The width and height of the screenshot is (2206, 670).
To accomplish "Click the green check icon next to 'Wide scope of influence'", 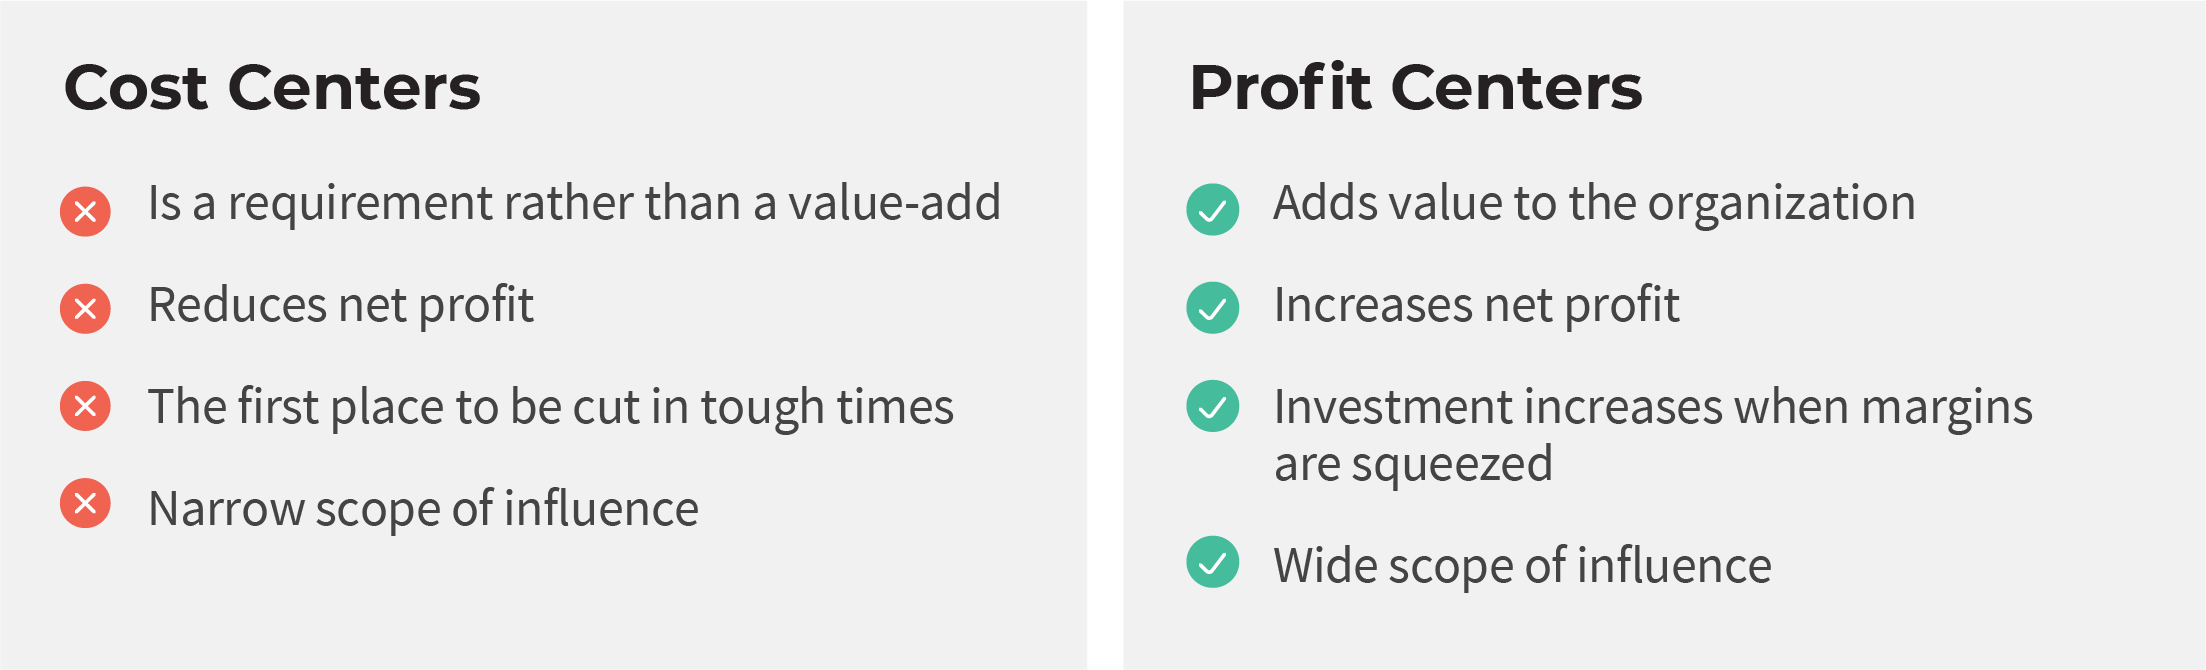I will [x=1212, y=562].
